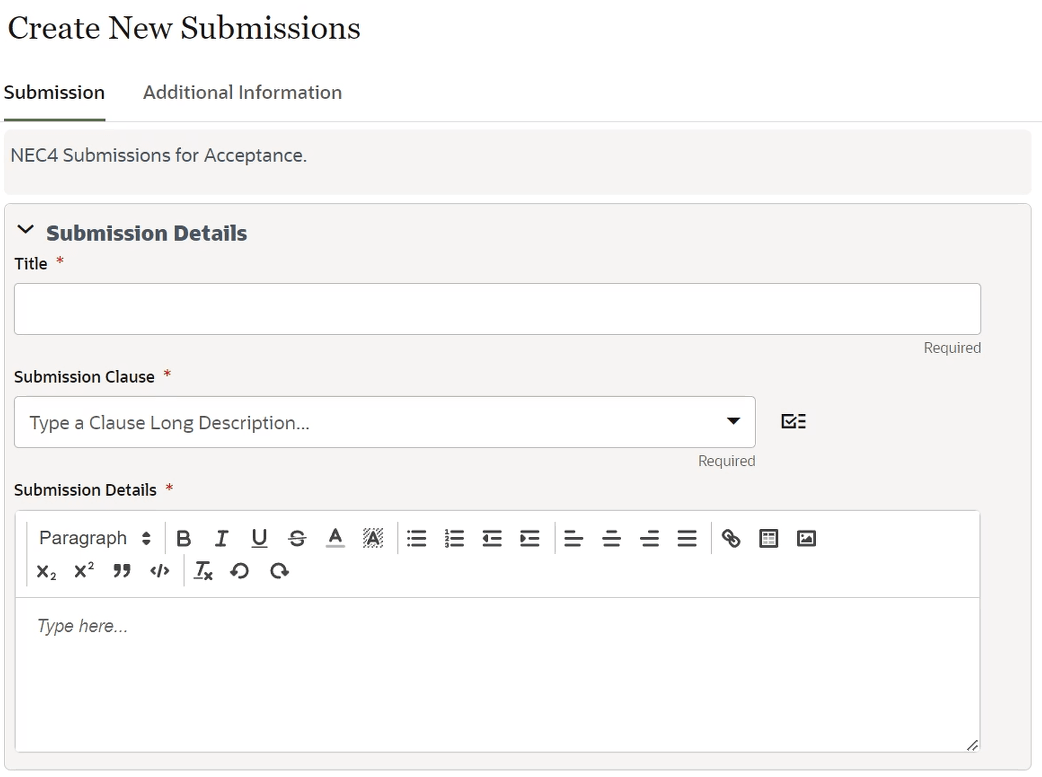Collapse the Submission Details section
Image resolution: width=1042 pixels, height=777 pixels.
25,230
